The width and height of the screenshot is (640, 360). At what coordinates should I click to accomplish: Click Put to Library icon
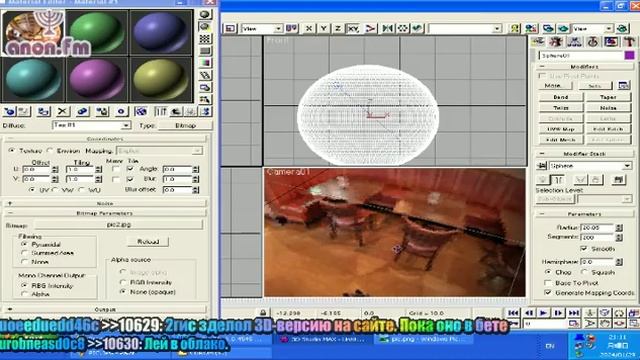pos(102,111)
